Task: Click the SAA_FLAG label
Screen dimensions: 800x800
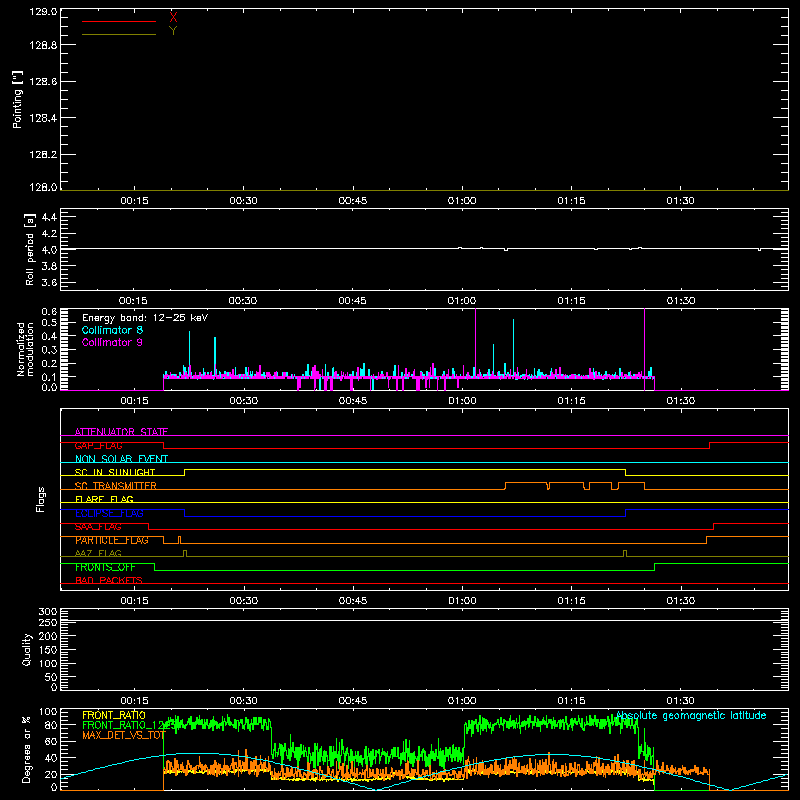Action: tap(98, 527)
